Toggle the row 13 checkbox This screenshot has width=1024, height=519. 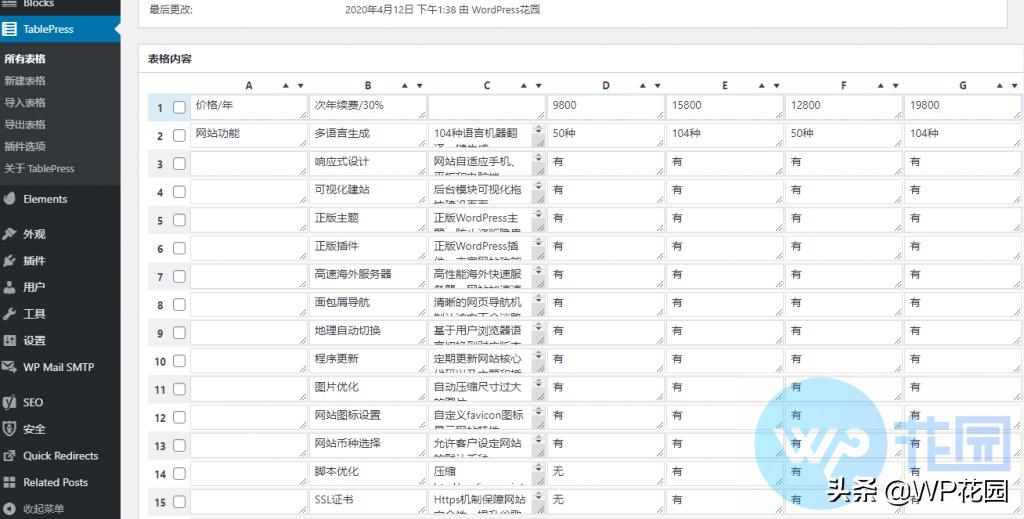179,446
